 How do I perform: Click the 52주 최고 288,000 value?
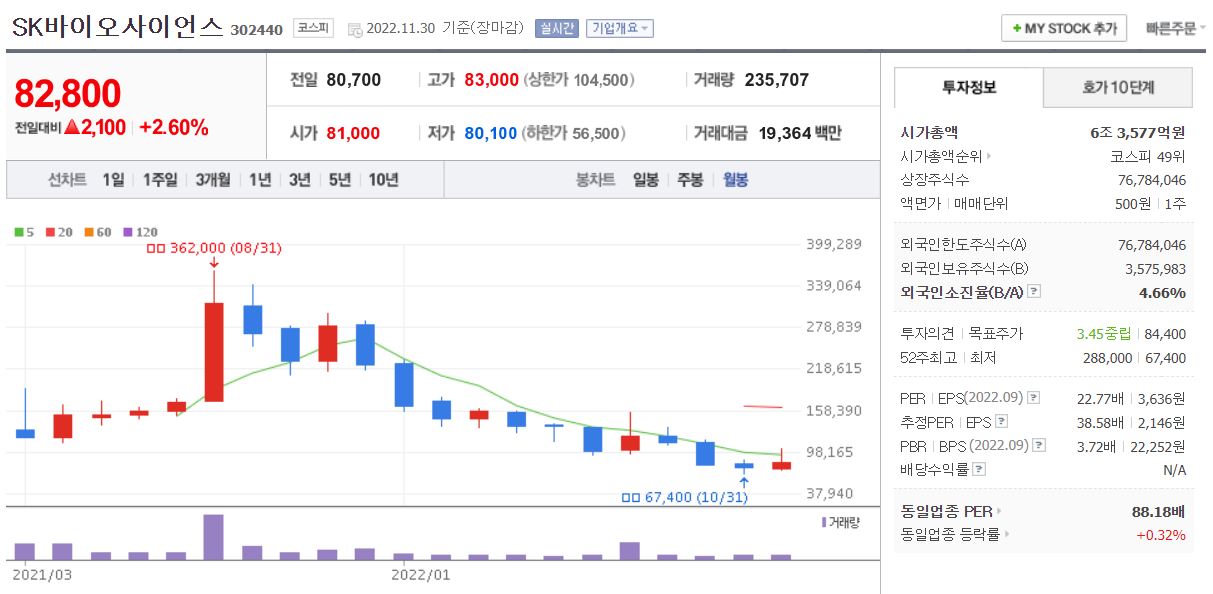click(1107, 358)
